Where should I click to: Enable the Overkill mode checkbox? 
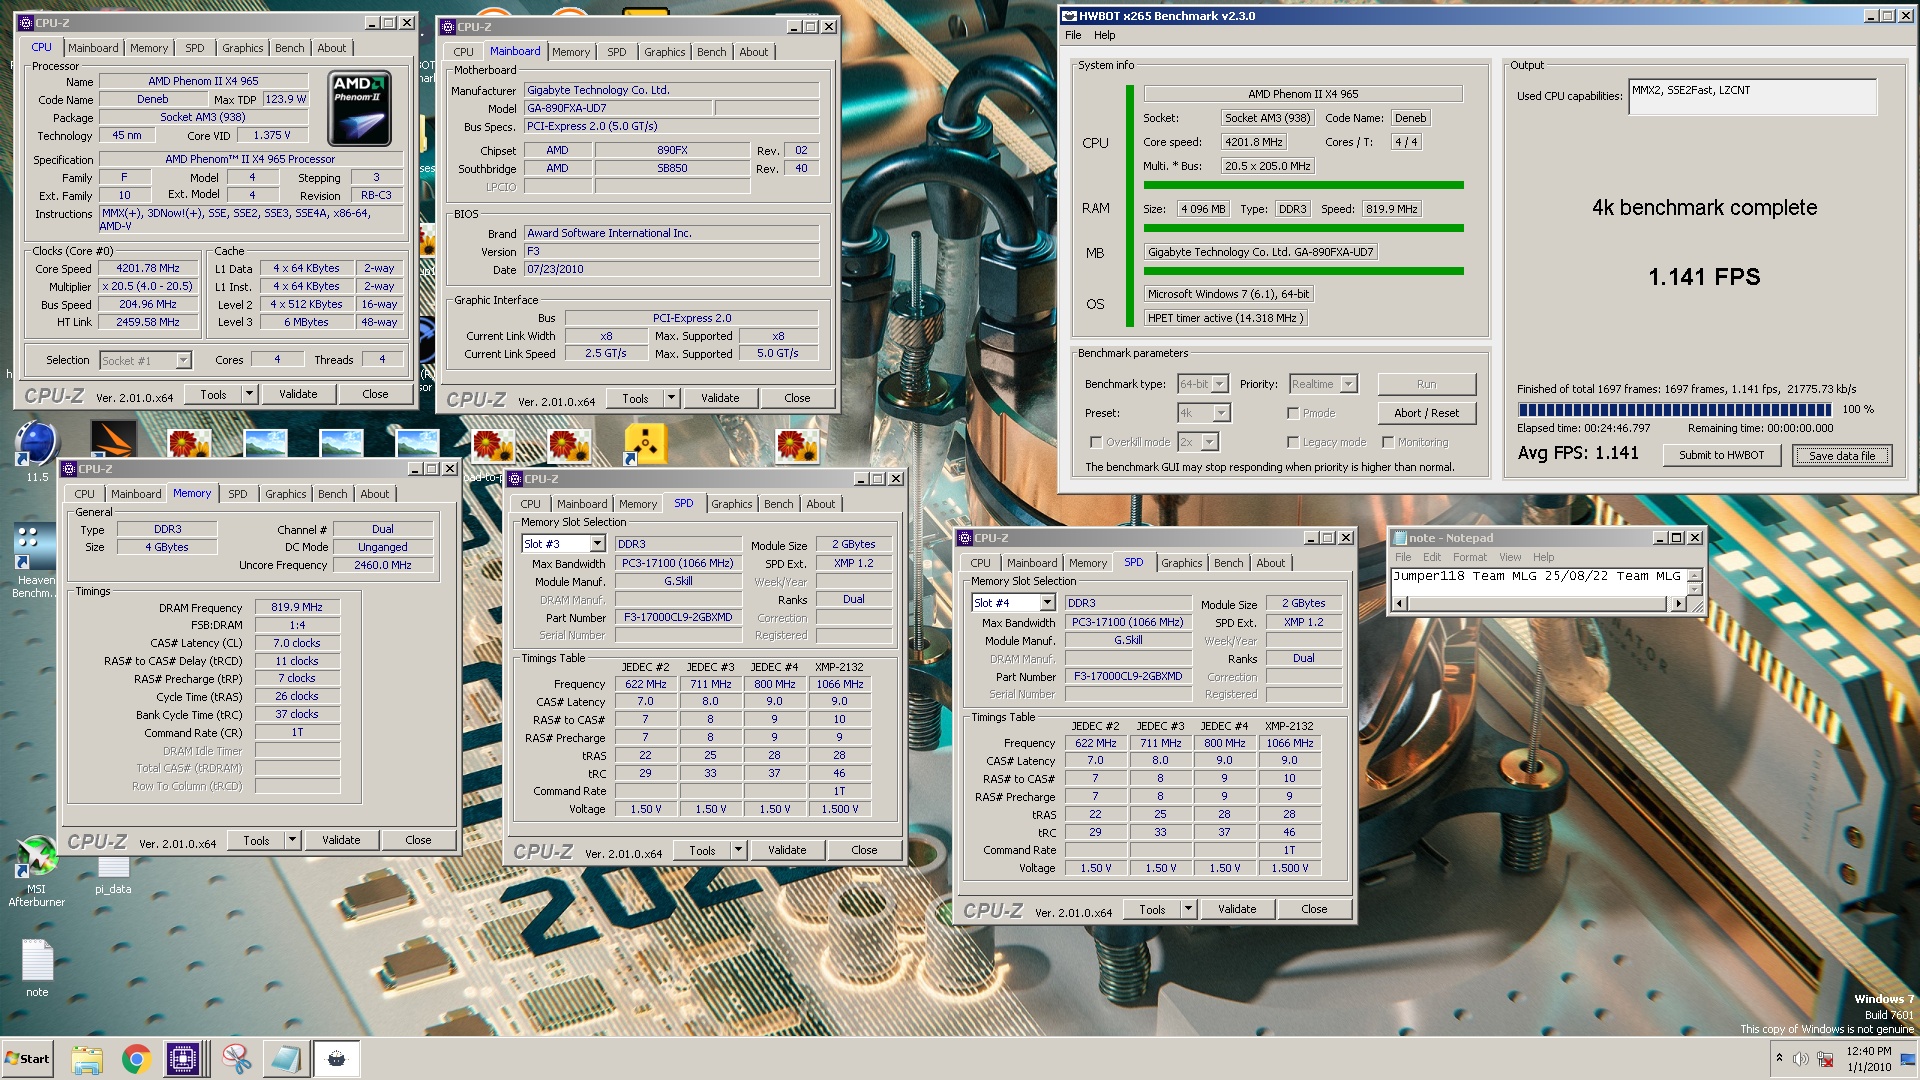[x=1096, y=442]
